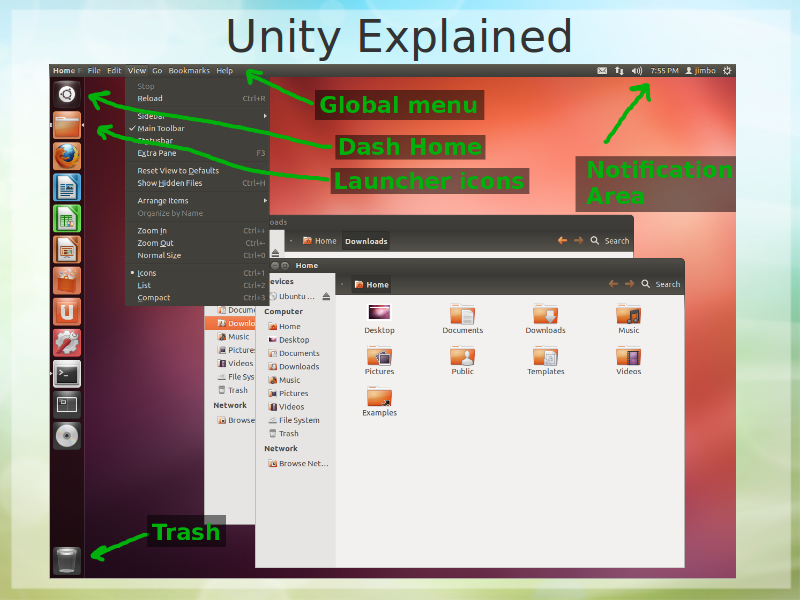The height and width of the screenshot is (600, 800).
Task: Choose Zoom In from the View menu
Action: (197, 231)
